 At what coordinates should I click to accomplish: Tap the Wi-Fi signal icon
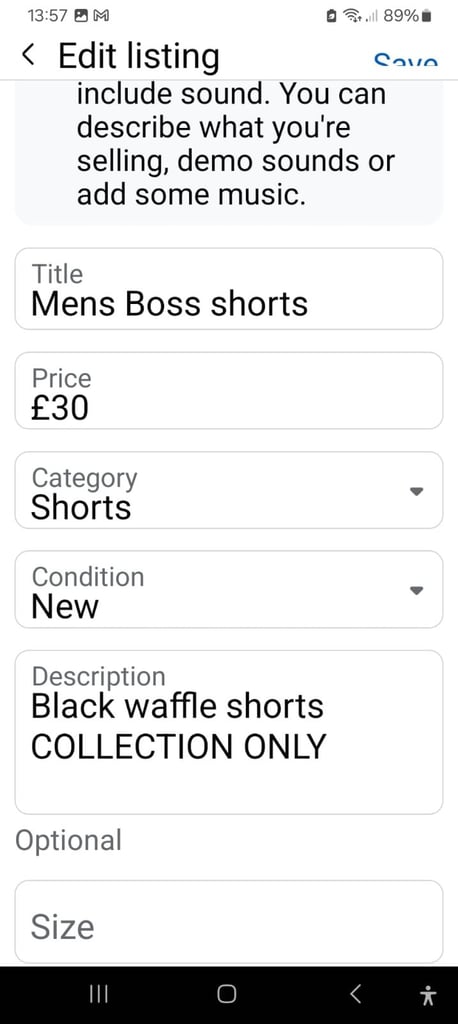[355, 16]
